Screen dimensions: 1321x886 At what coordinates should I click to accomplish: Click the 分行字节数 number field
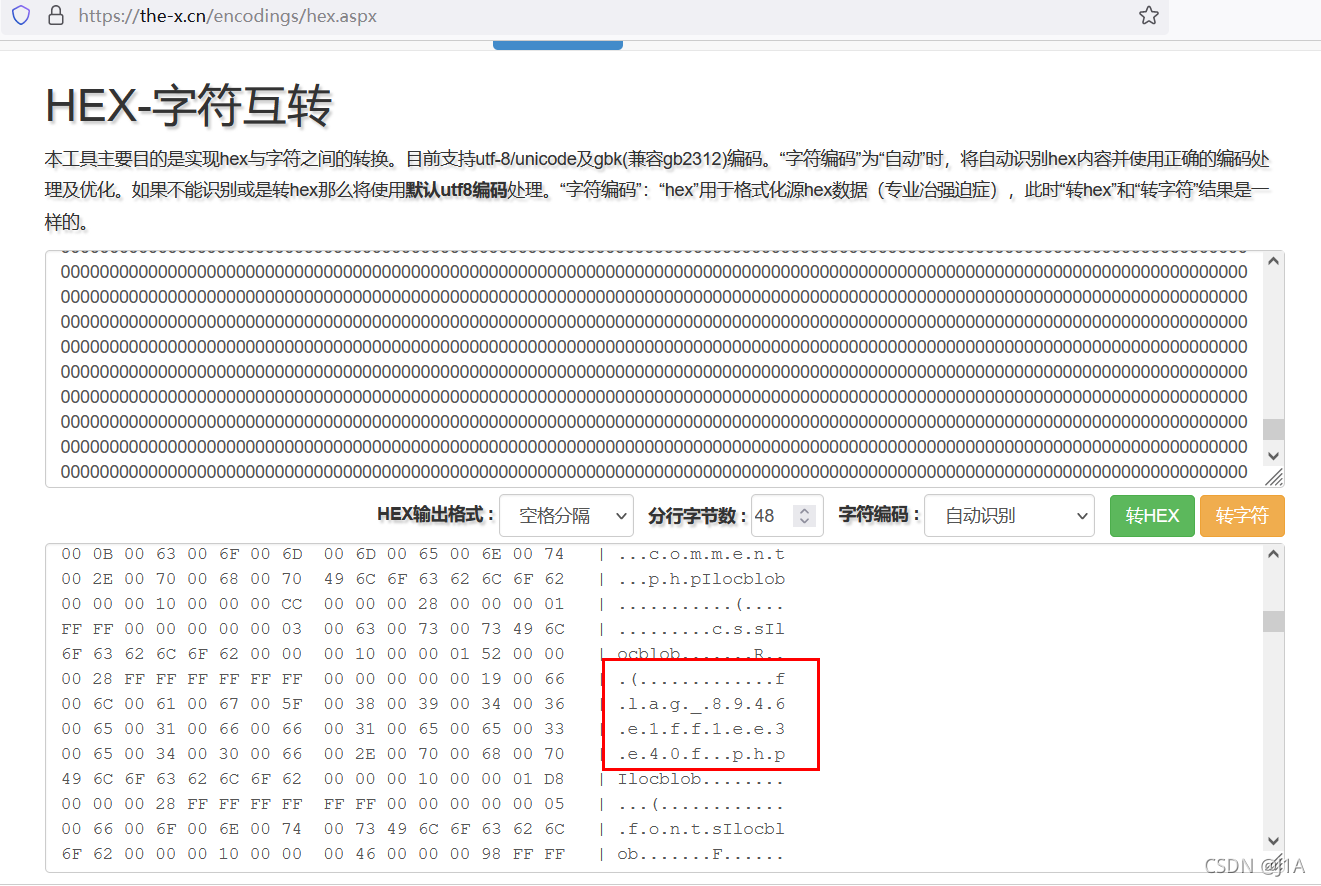tap(787, 515)
